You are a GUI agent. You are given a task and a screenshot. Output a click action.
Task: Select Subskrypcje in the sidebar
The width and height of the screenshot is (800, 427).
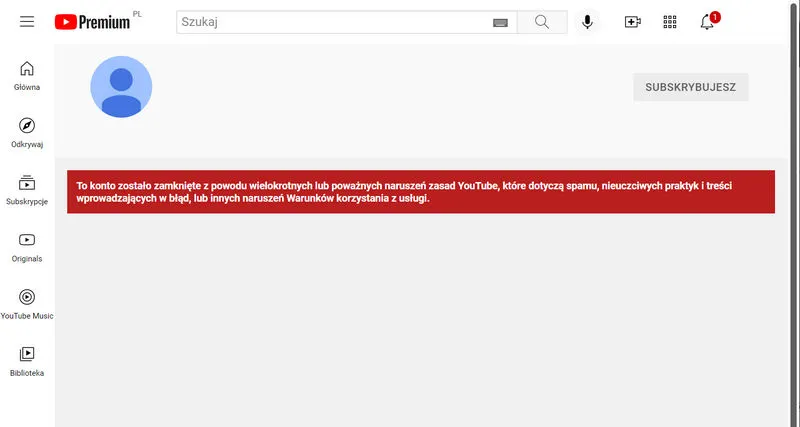coord(27,190)
